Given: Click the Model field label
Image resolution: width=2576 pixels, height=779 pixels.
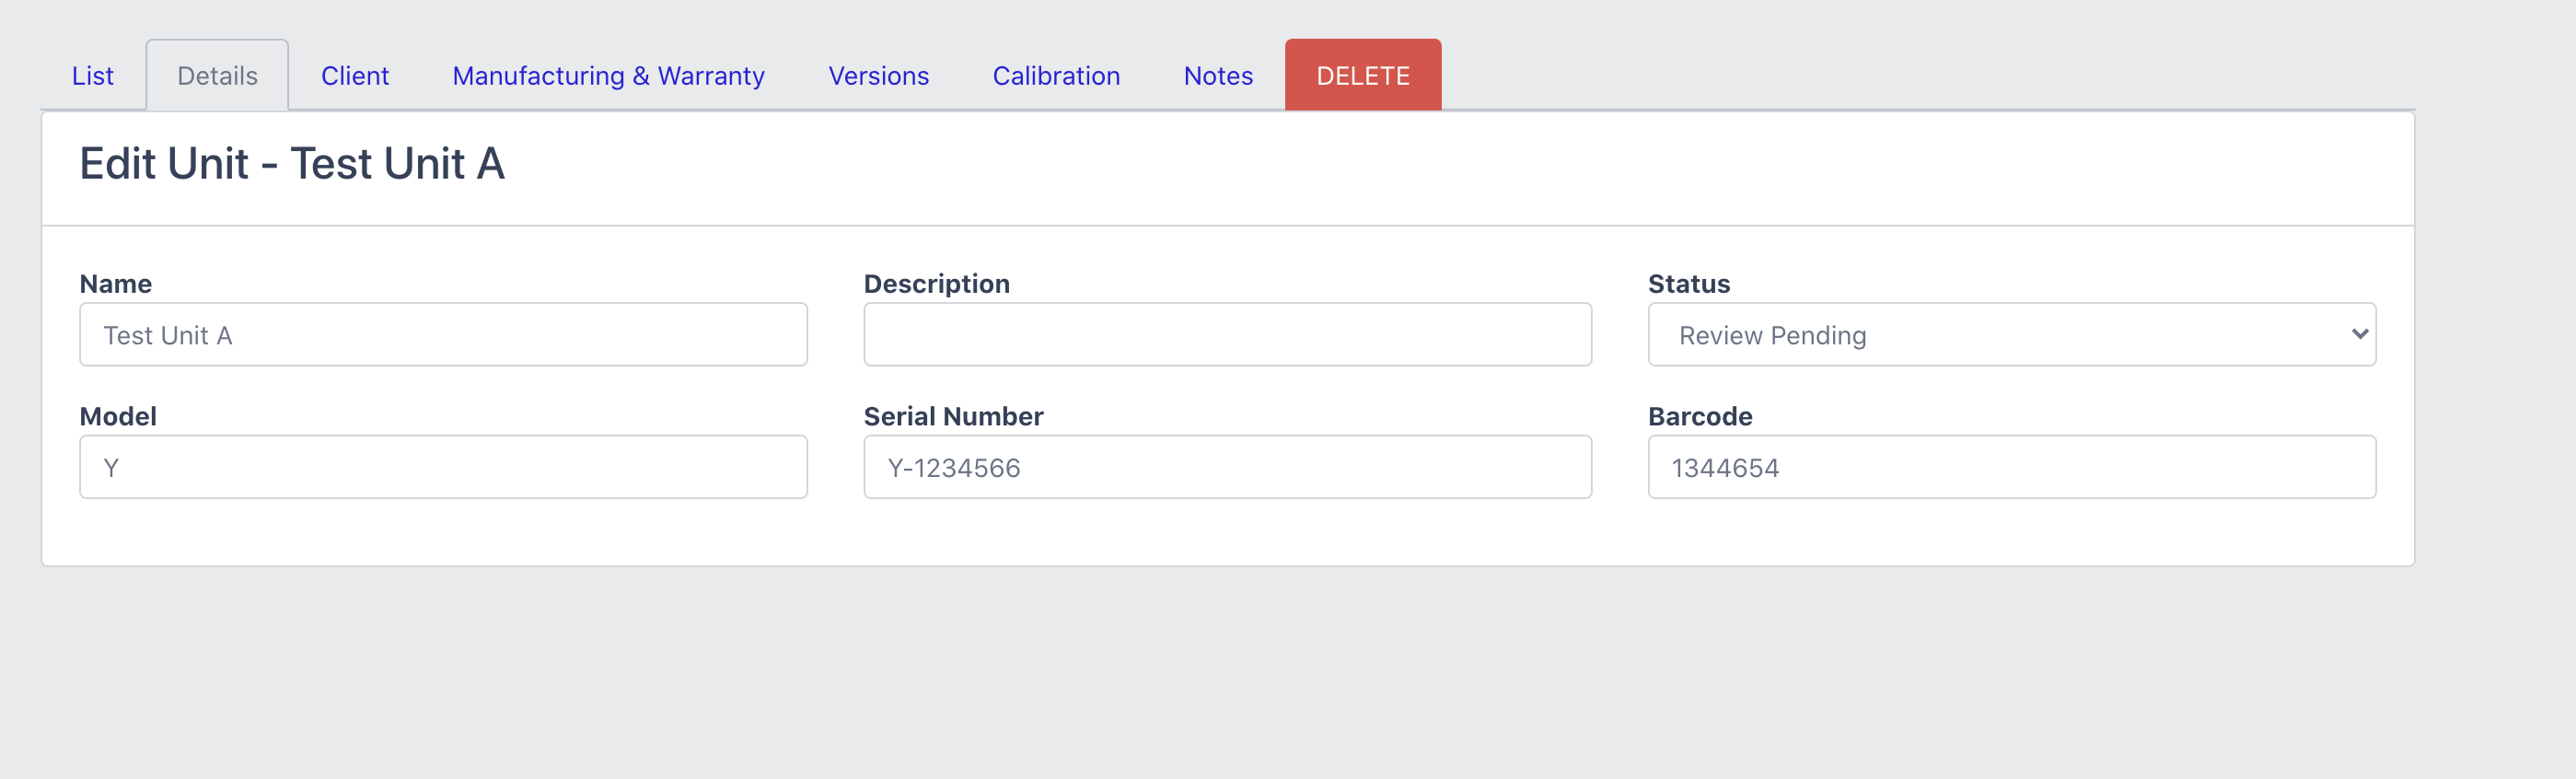Looking at the screenshot, I should tap(118, 416).
